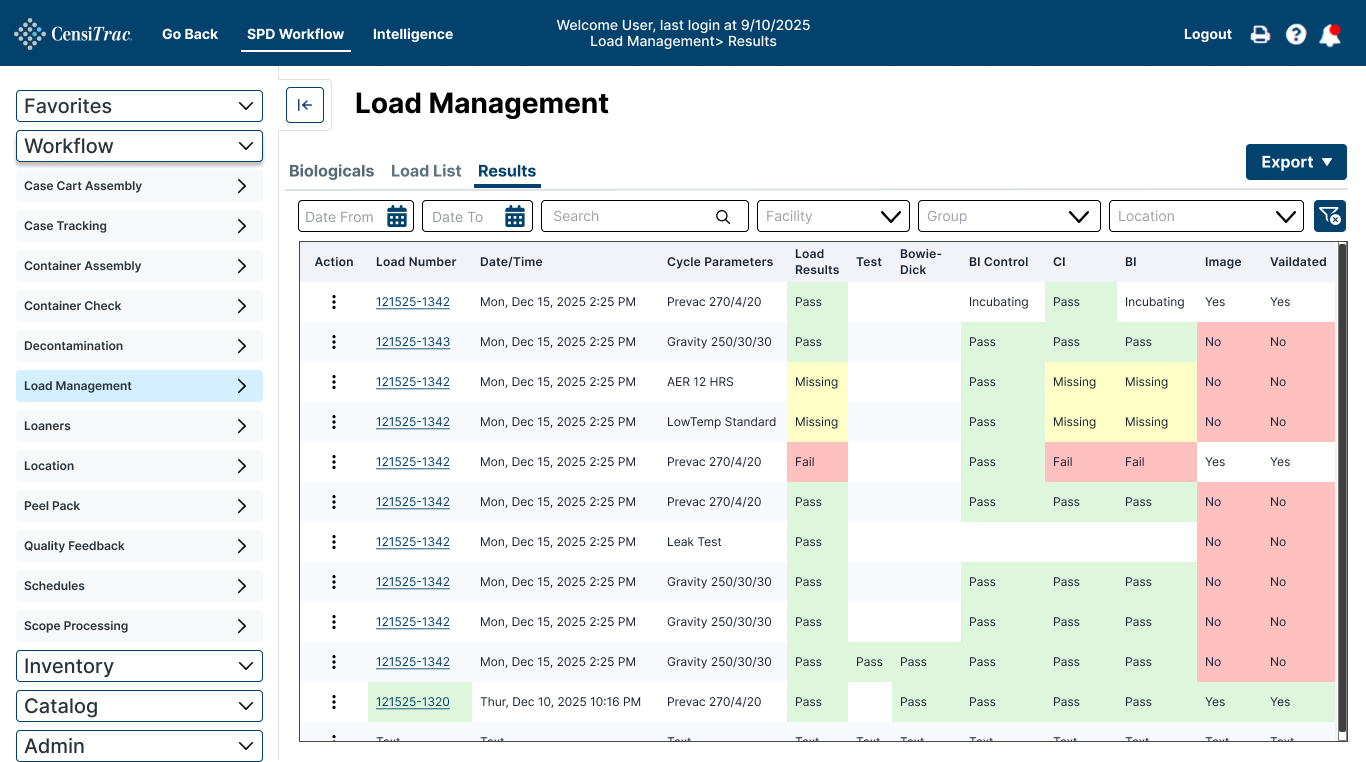
Task: Click Go Back in the header
Action: tap(190, 34)
